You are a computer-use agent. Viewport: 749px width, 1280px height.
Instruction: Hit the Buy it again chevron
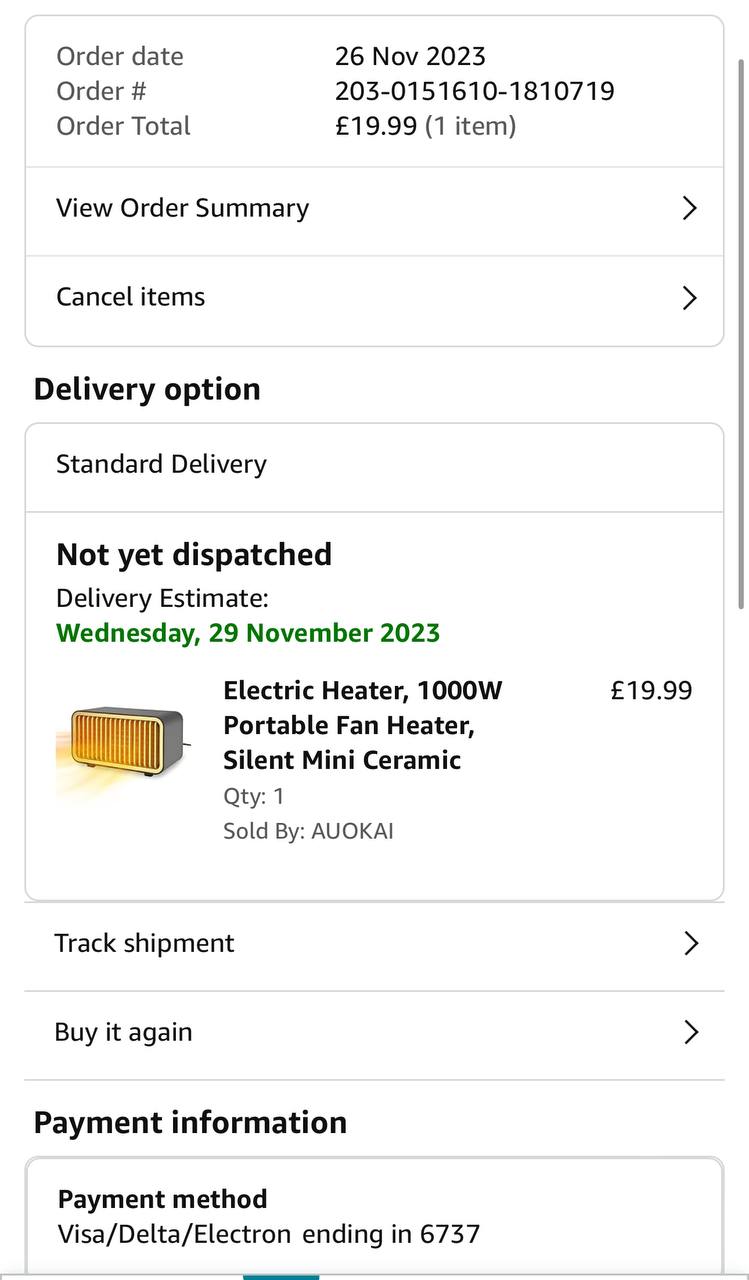coord(690,1032)
